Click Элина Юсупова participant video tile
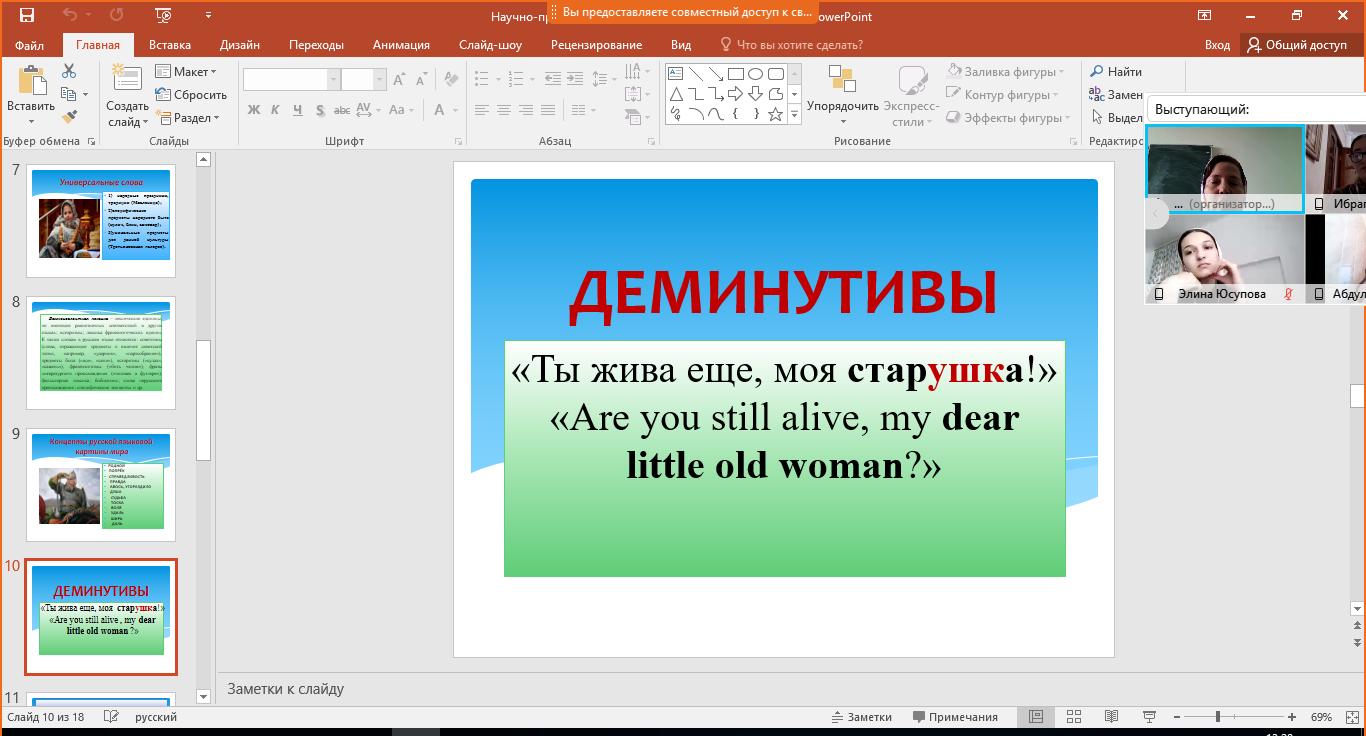 [x=1225, y=259]
